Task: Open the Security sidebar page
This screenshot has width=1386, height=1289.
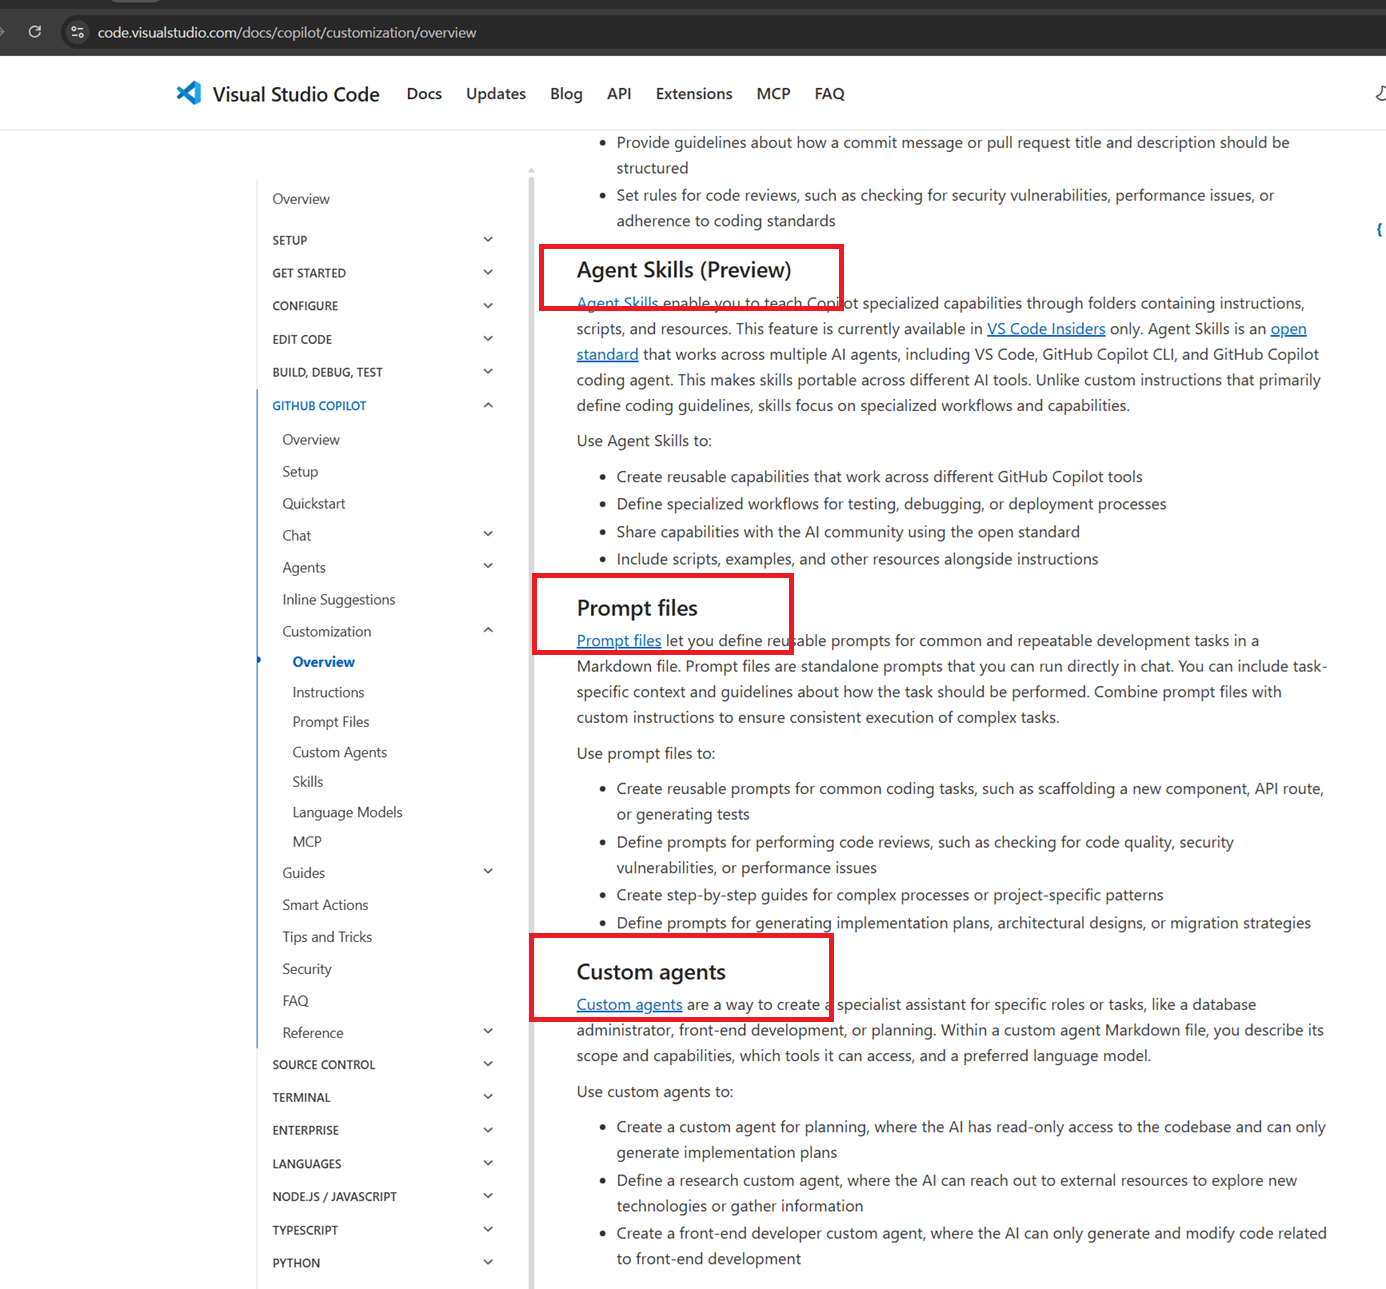Action: click(x=307, y=969)
